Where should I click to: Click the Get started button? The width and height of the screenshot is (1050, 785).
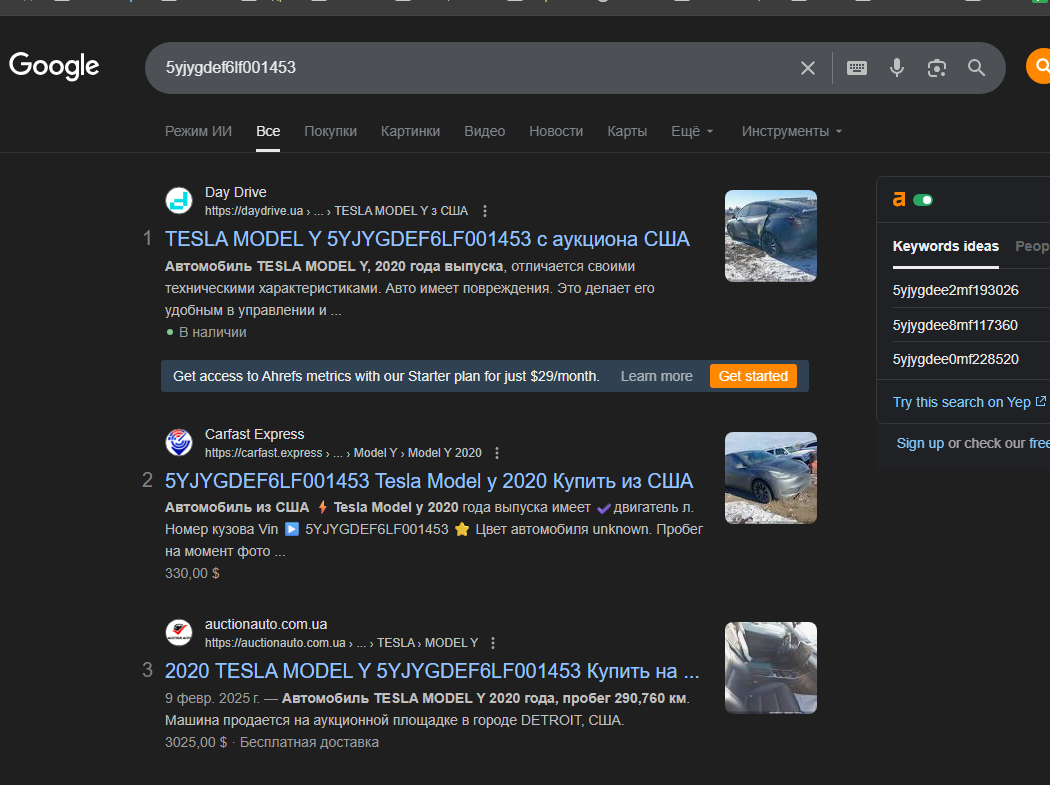tap(753, 376)
